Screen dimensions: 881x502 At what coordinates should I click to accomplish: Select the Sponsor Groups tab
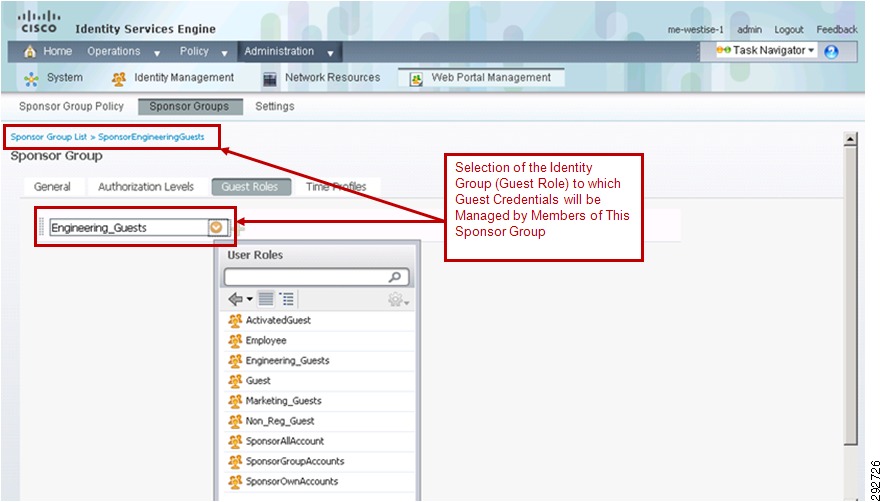[189, 106]
